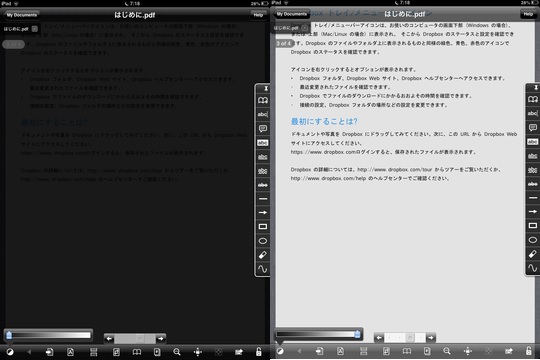Set brightness slider handle on bright screen
540x360 pixels.
click(x=357, y=334)
